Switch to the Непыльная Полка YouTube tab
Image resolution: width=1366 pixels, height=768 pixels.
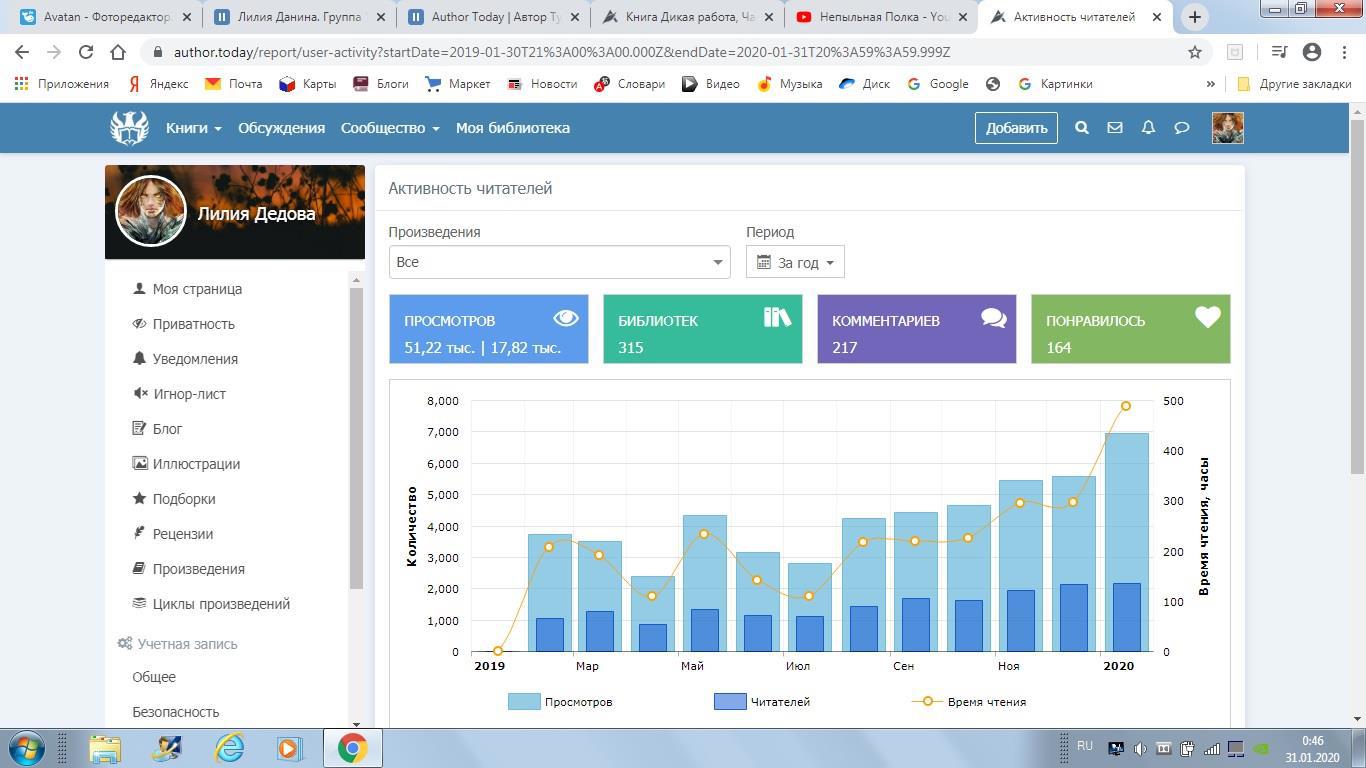(x=882, y=17)
